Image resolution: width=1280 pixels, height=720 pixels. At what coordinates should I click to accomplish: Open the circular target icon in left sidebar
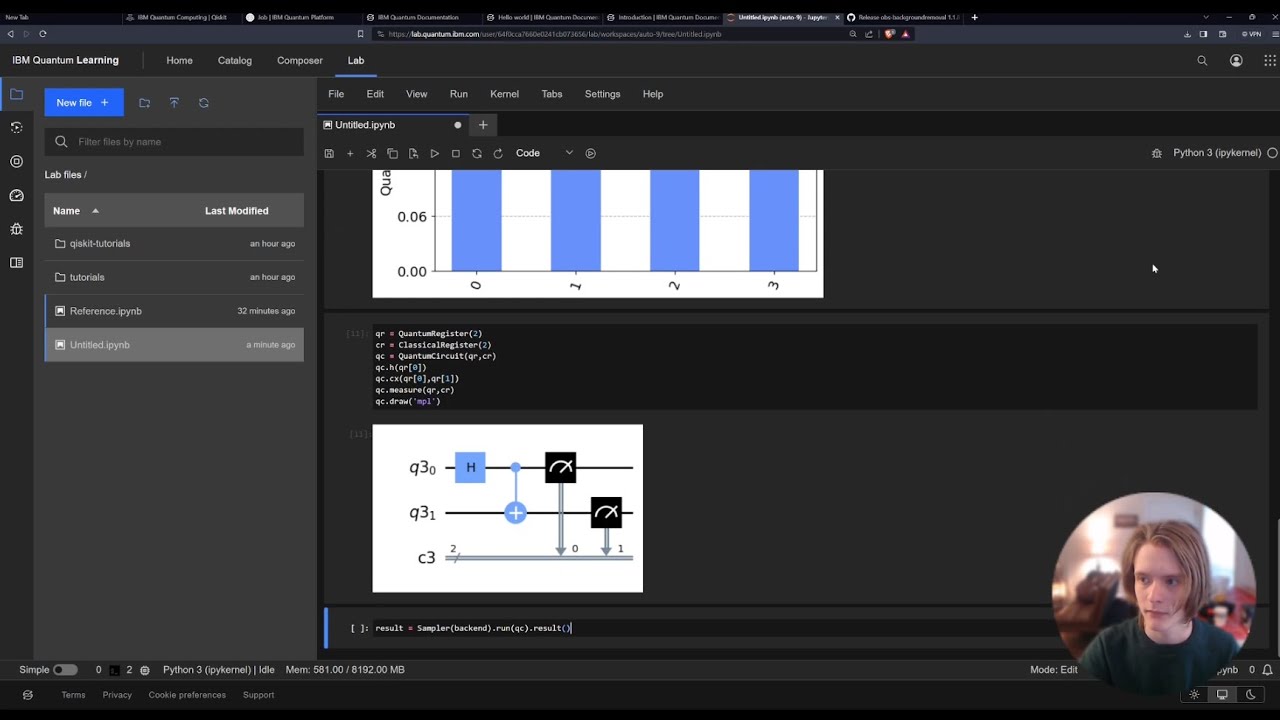pyautogui.click(x=16, y=161)
